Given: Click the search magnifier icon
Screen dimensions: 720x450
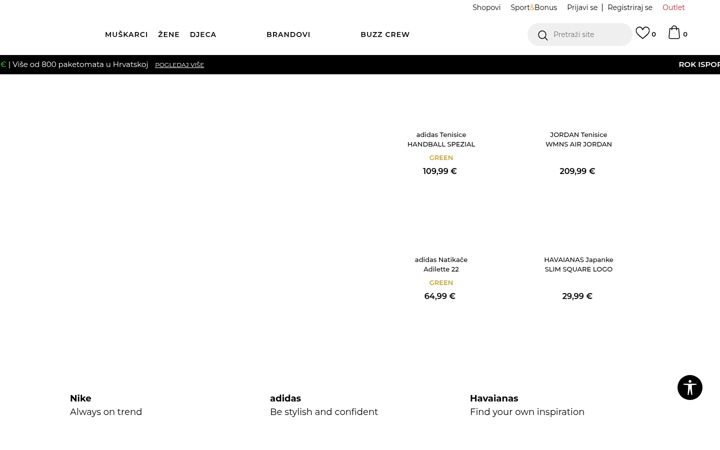Looking at the screenshot, I should (542, 35).
